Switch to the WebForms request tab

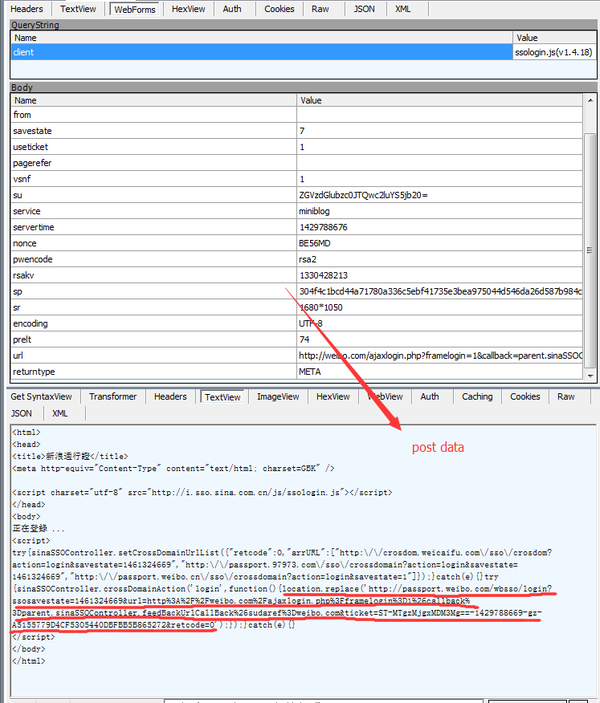coord(135,9)
